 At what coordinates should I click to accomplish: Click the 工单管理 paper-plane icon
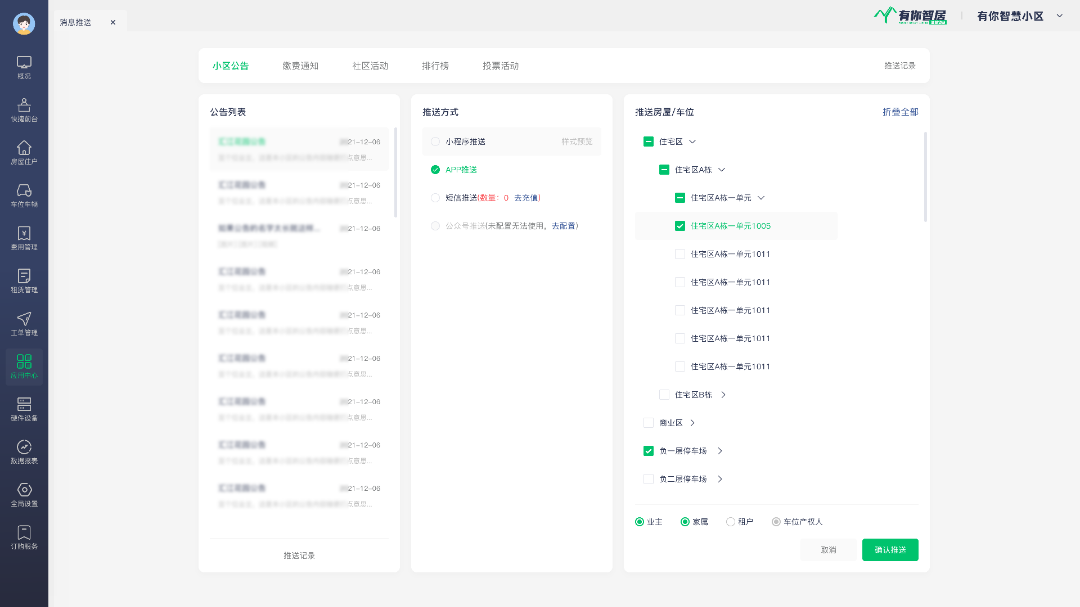24,319
